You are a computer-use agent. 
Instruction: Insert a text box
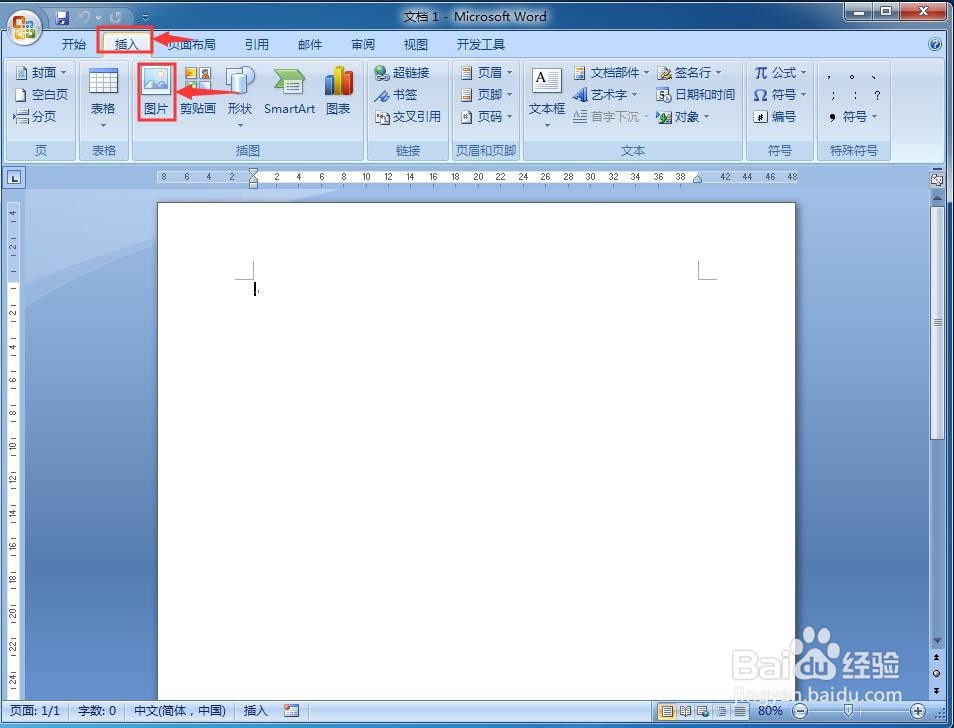(546, 96)
